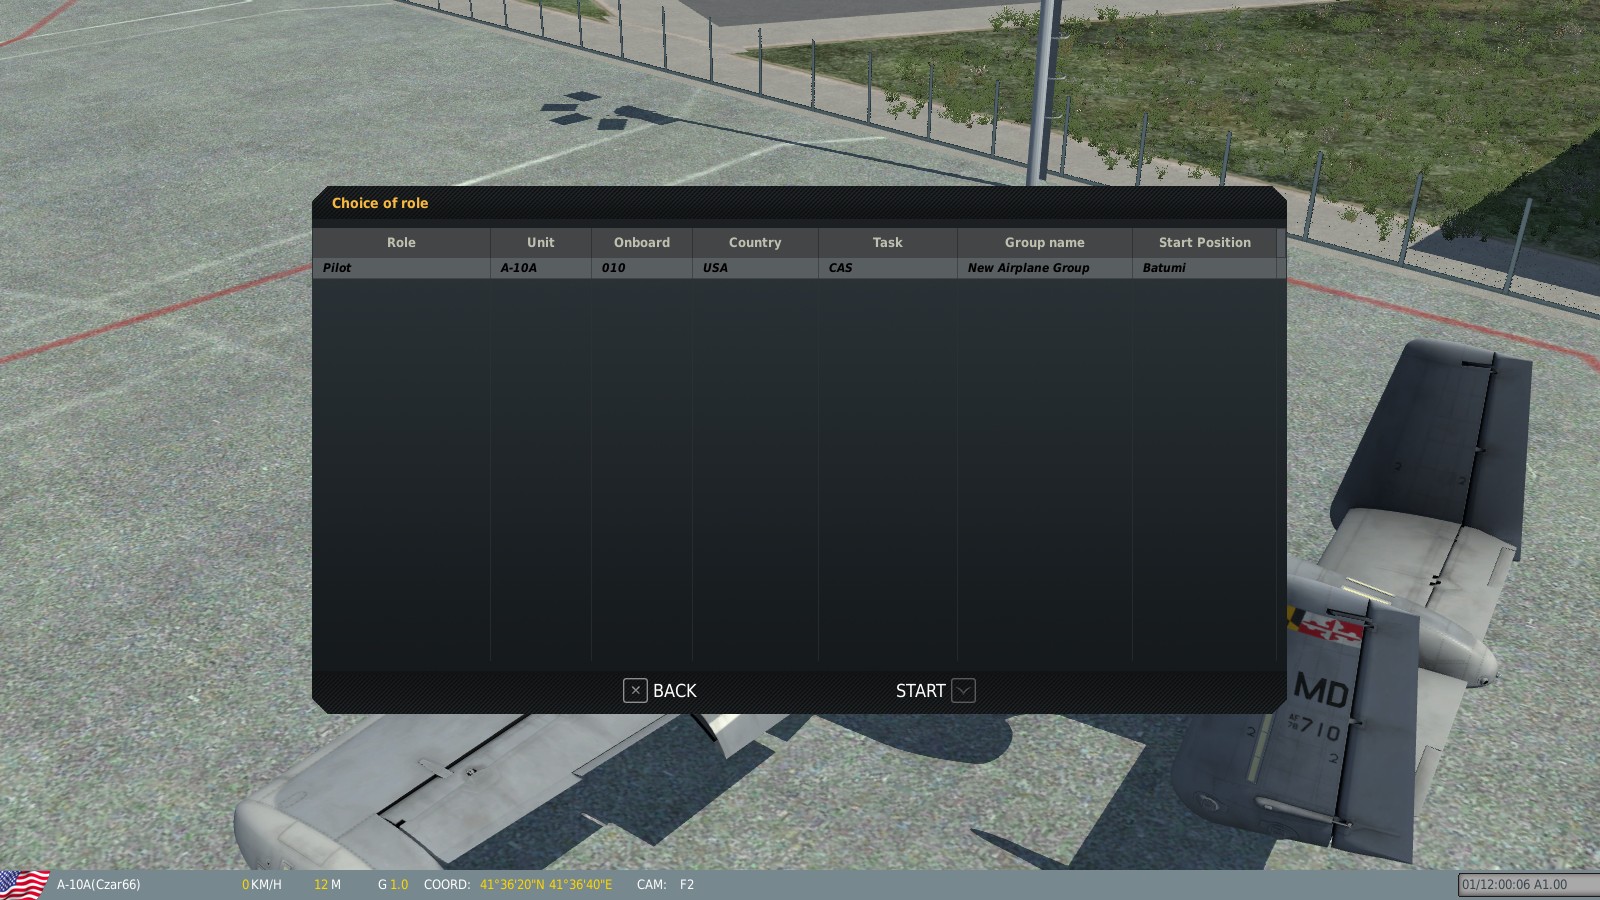Click the COORD coordinates readout
Screen dimensions: 1600x900
pos(518,885)
